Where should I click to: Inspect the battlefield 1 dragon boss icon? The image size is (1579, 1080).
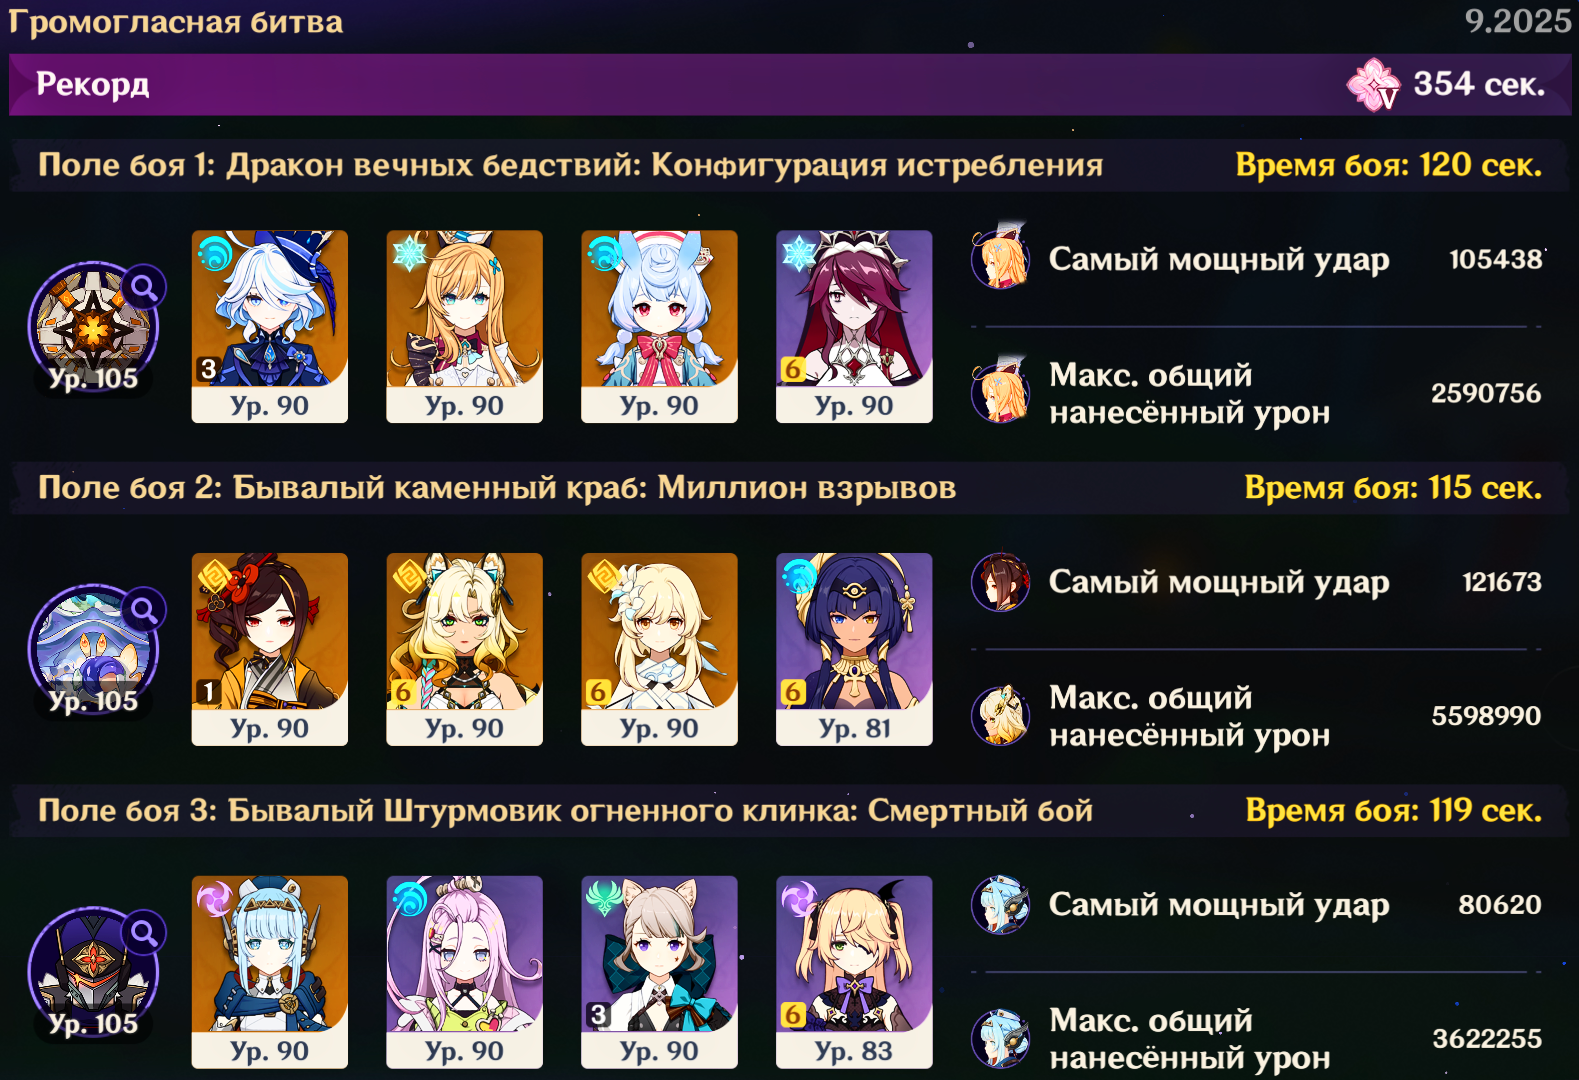point(93,327)
